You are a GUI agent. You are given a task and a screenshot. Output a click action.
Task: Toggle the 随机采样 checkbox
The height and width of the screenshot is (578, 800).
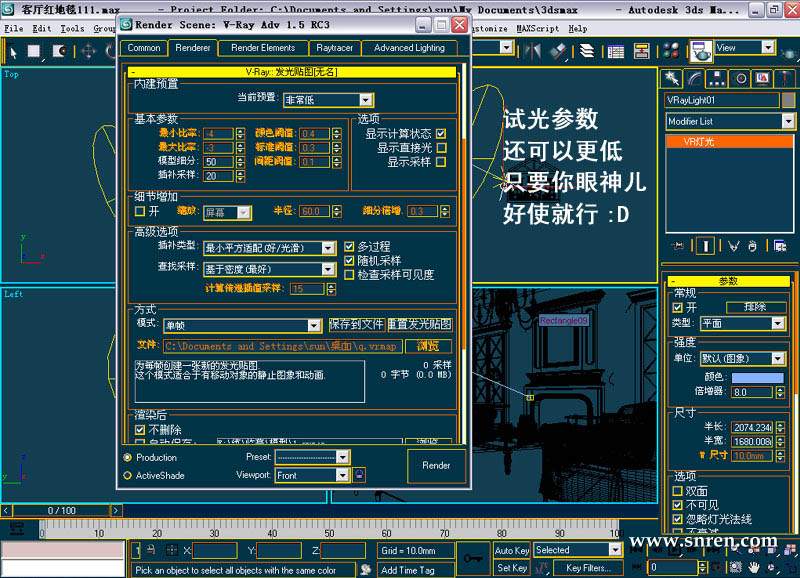click(x=349, y=261)
